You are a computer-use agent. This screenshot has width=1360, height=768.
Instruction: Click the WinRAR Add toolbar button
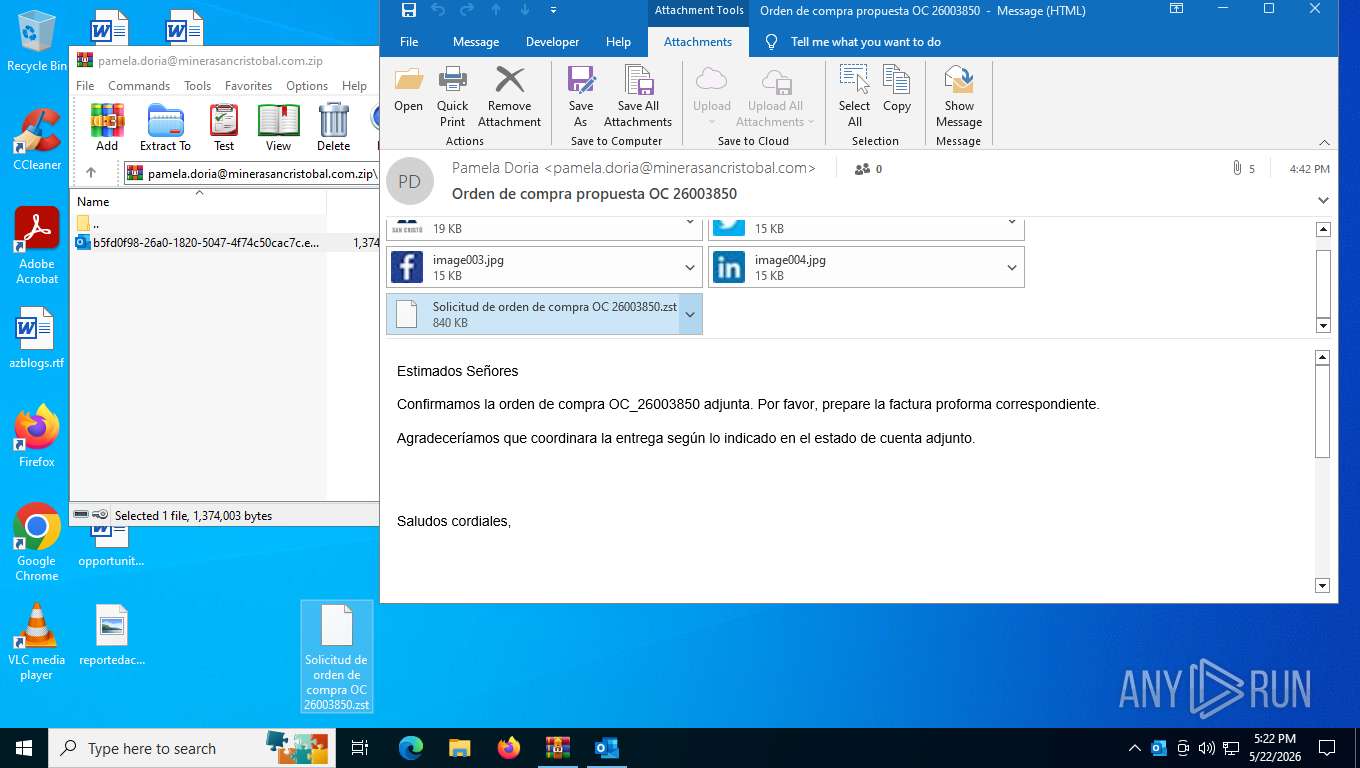tap(107, 128)
